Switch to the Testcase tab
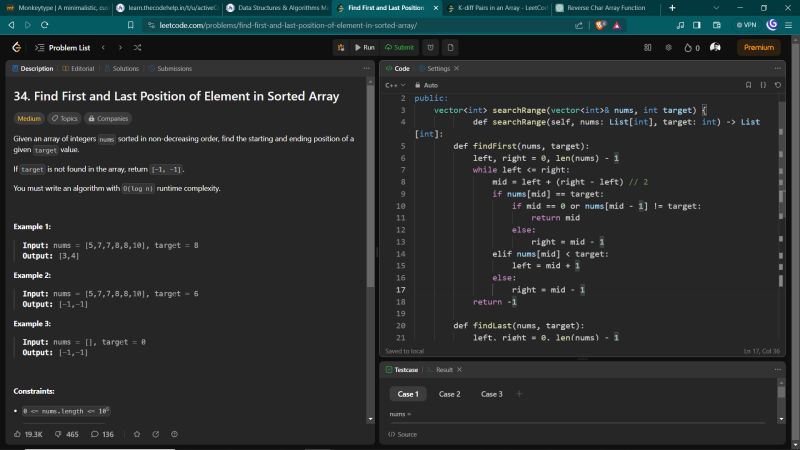The image size is (800, 450). pos(402,370)
